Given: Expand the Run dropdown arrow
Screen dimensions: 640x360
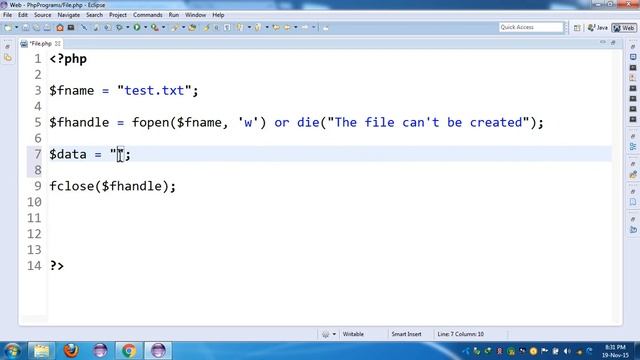Looking at the screenshot, I should point(145,27).
